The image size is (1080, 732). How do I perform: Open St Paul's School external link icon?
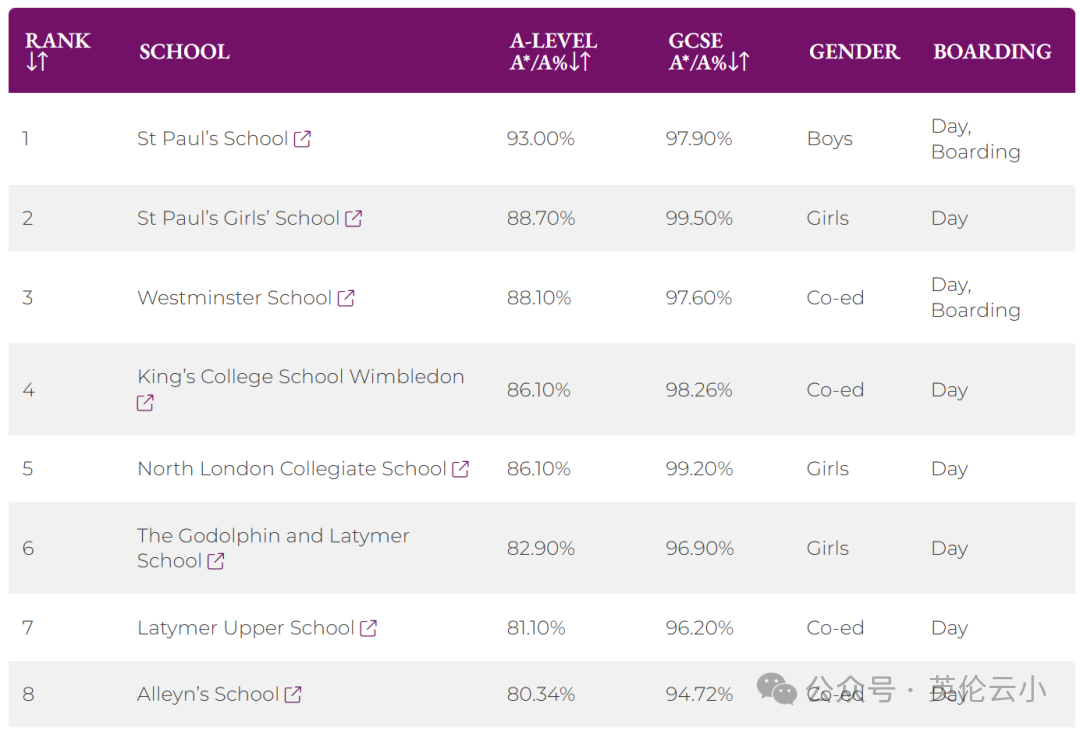click(303, 139)
